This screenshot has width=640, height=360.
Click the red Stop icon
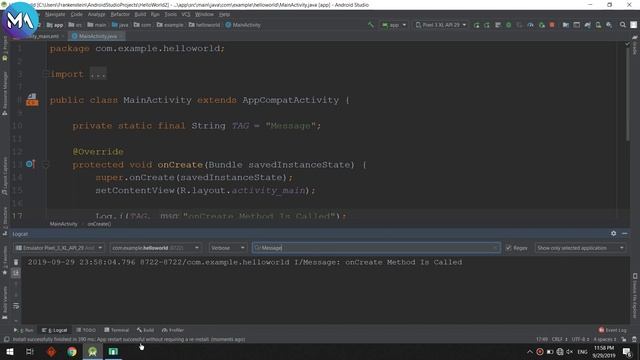coord(552,25)
